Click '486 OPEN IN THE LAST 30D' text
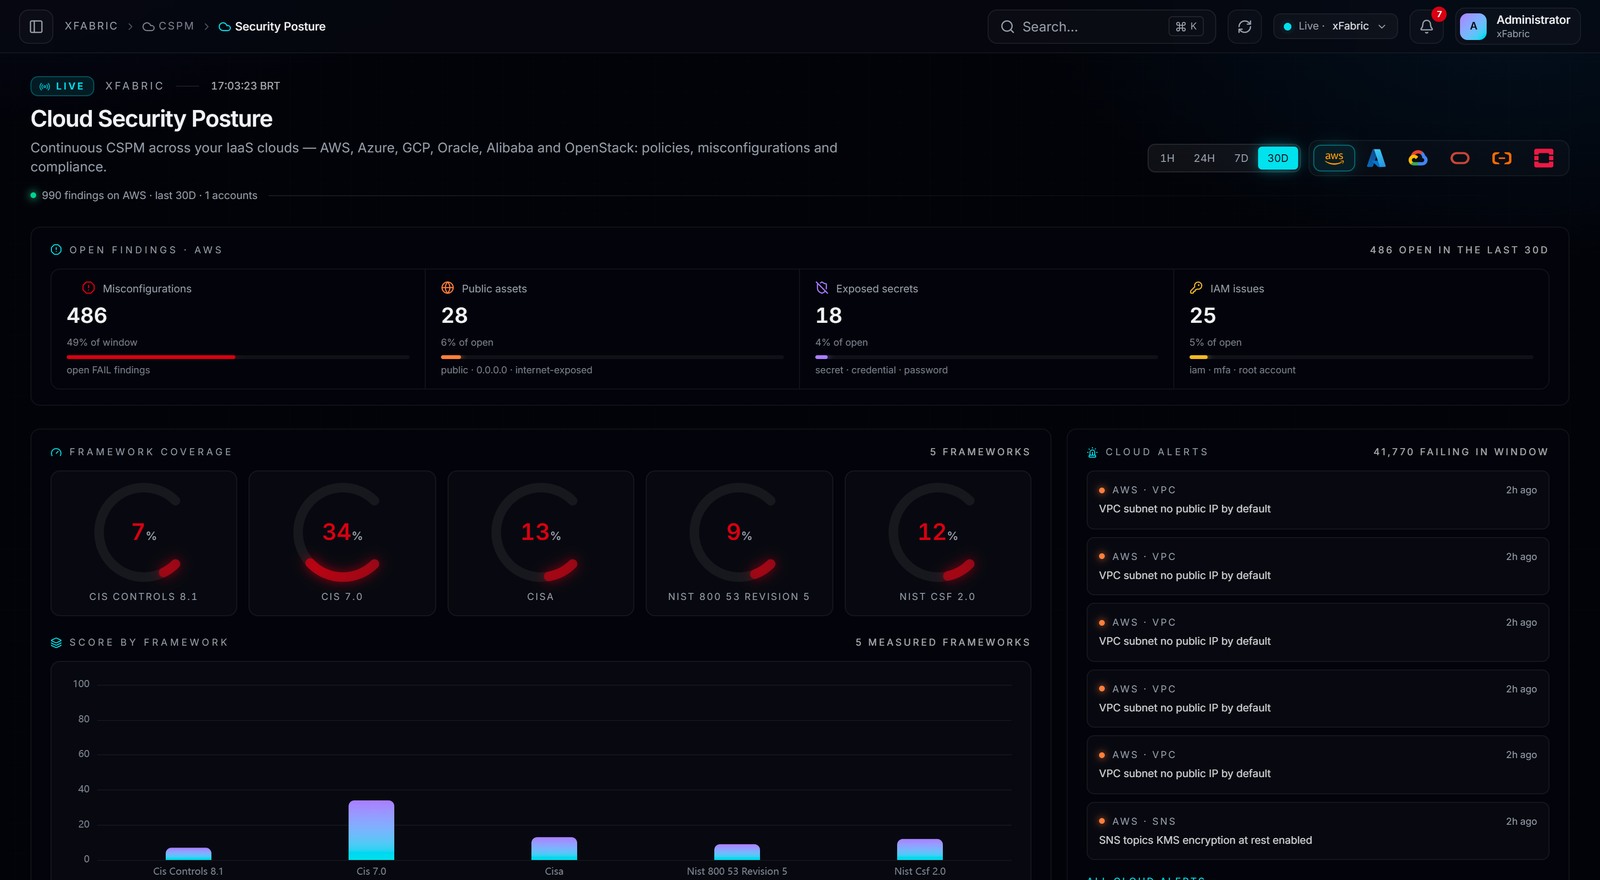This screenshot has width=1600, height=880. (1459, 250)
